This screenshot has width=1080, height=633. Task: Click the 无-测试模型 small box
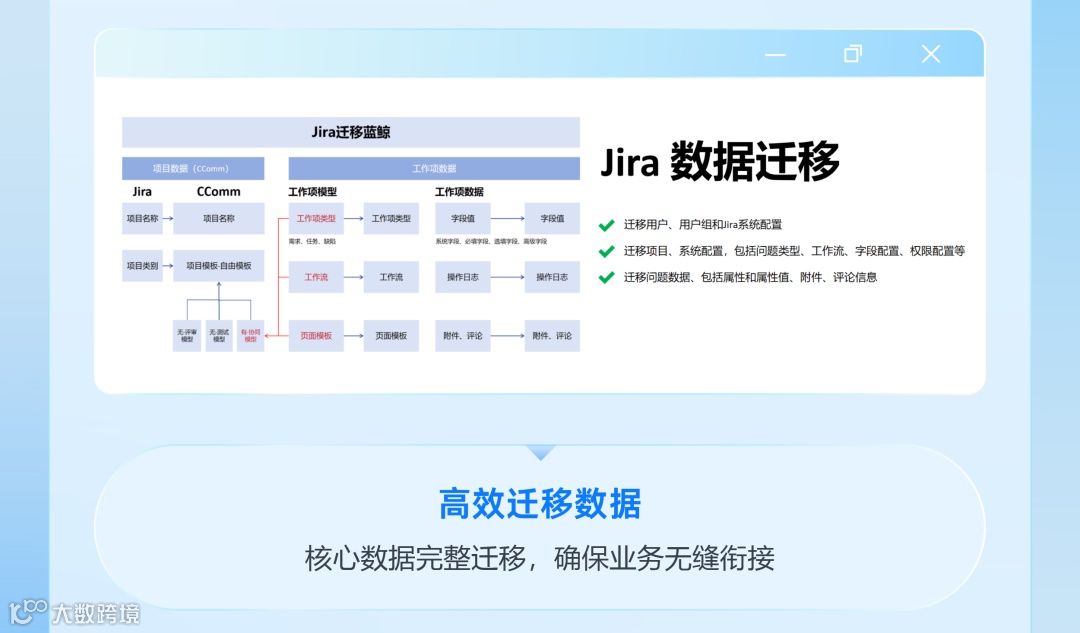coord(219,335)
